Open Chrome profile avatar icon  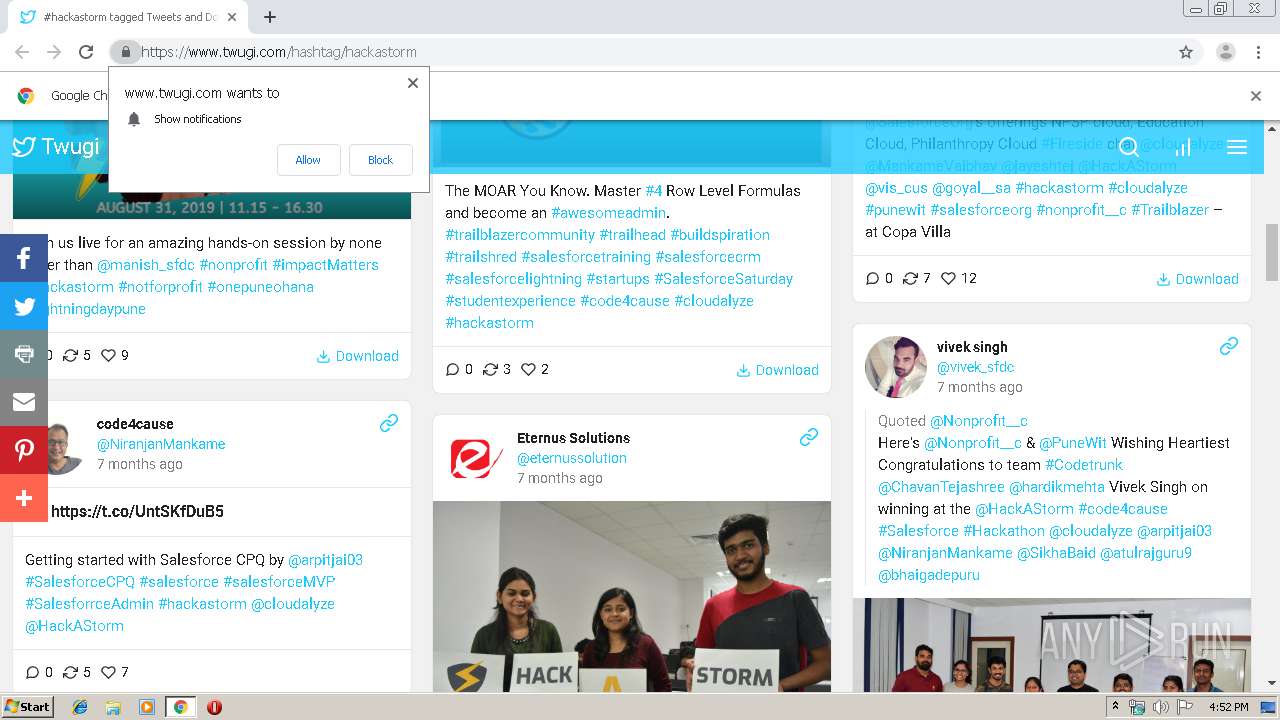tap(1225, 52)
